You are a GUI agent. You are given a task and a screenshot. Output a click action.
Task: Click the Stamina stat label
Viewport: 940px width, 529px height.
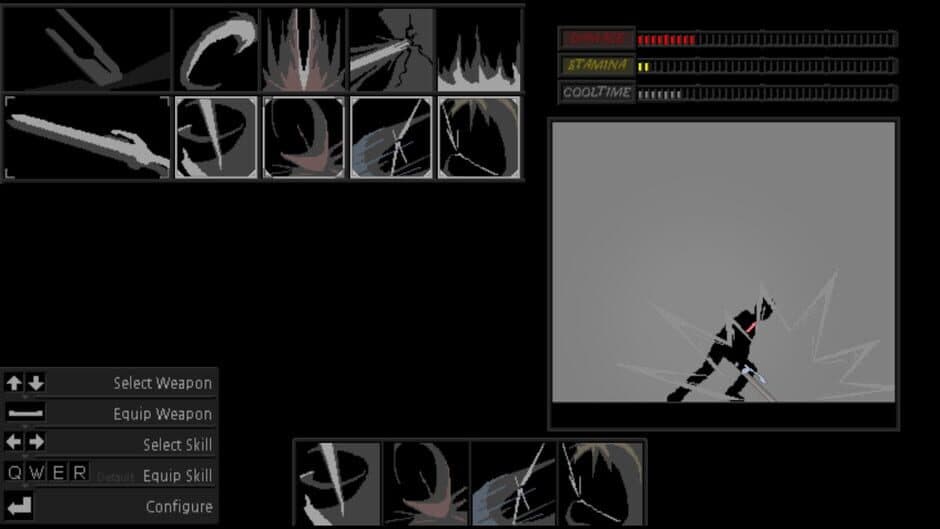click(x=596, y=65)
